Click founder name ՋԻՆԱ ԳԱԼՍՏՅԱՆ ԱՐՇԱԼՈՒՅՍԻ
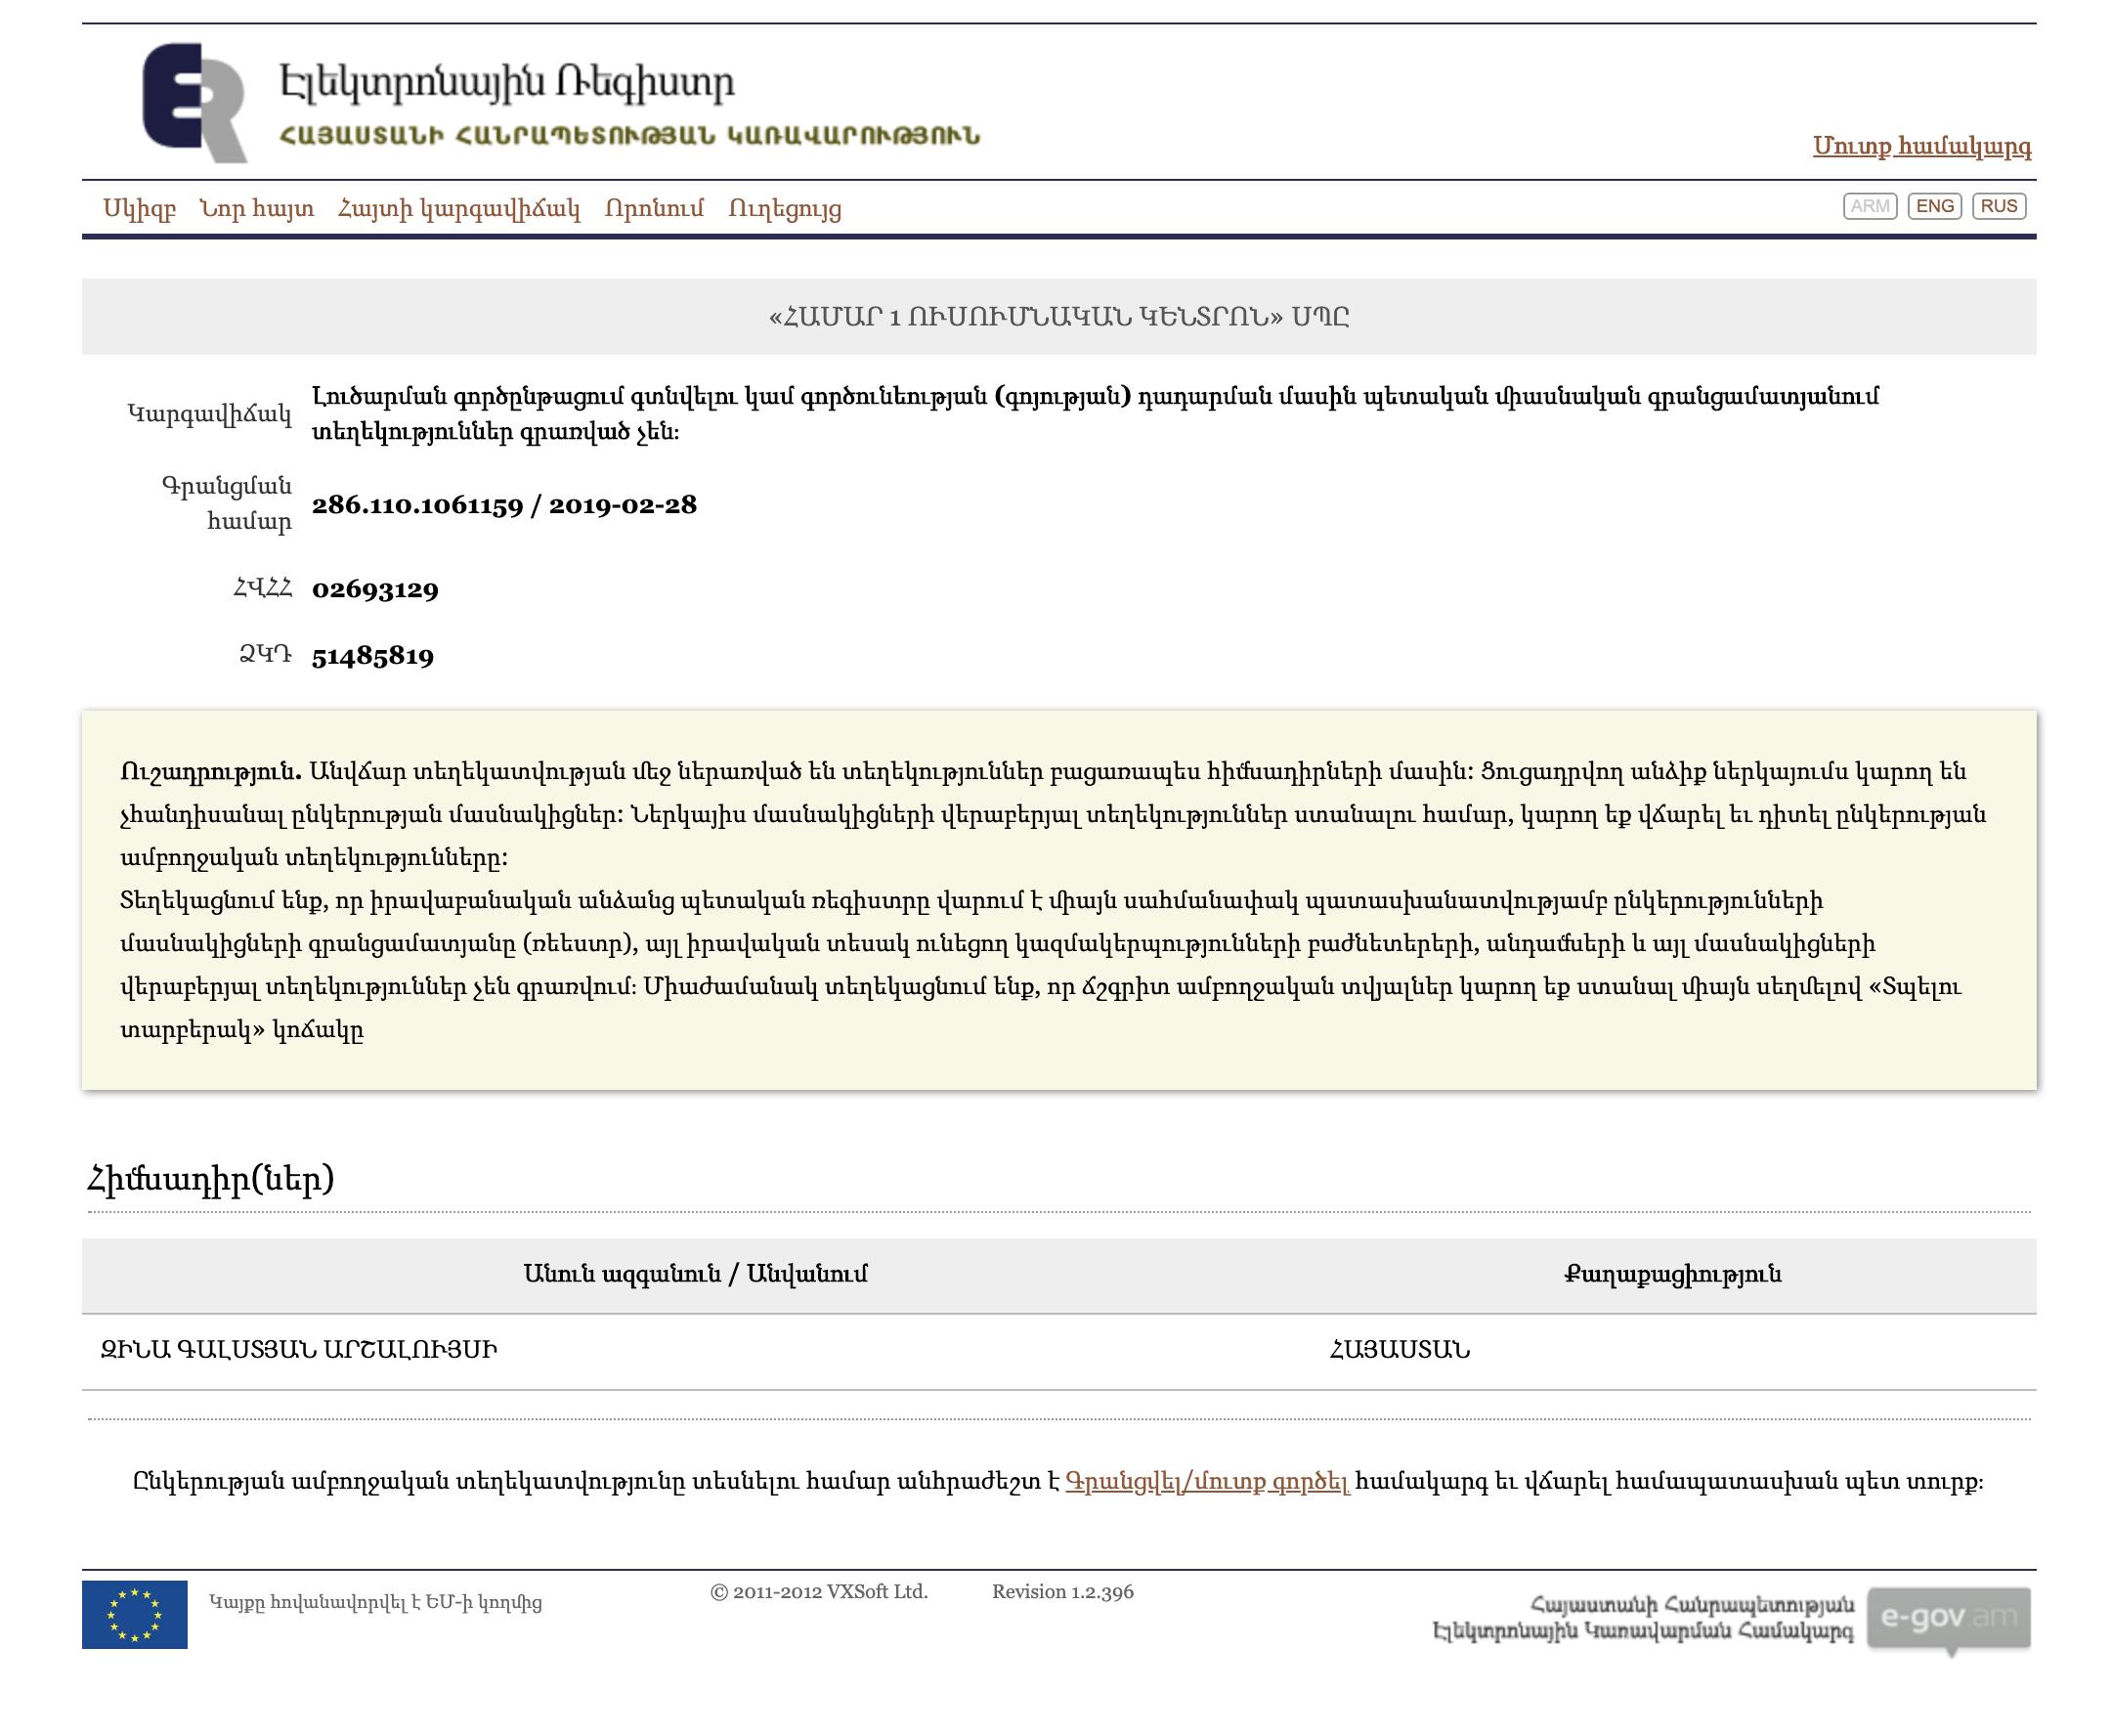Viewport: 2112px width, 1736px height. [298, 1350]
